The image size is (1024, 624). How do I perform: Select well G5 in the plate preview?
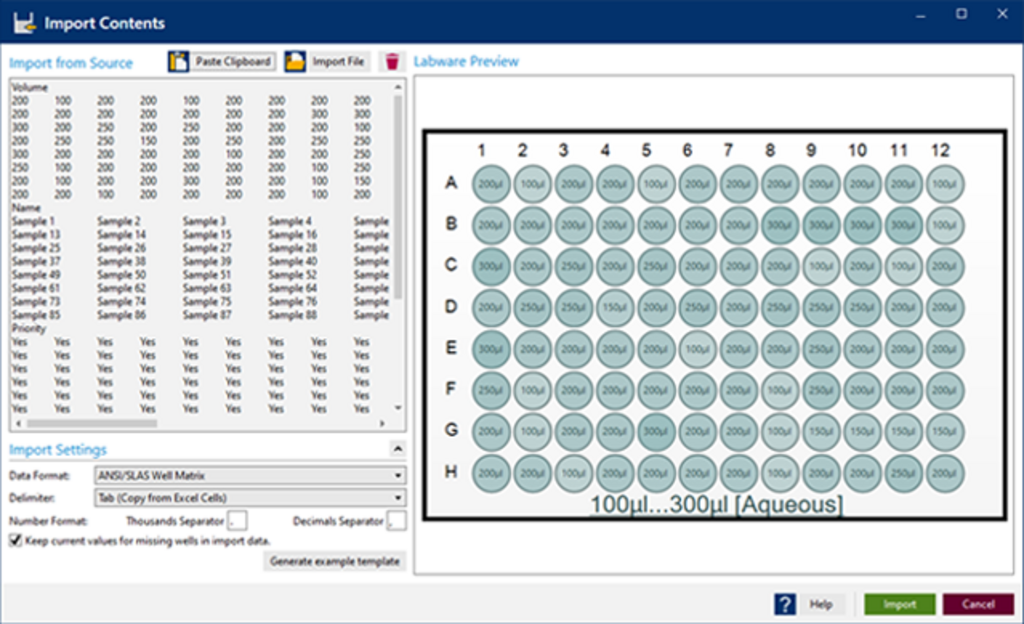(x=656, y=431)
